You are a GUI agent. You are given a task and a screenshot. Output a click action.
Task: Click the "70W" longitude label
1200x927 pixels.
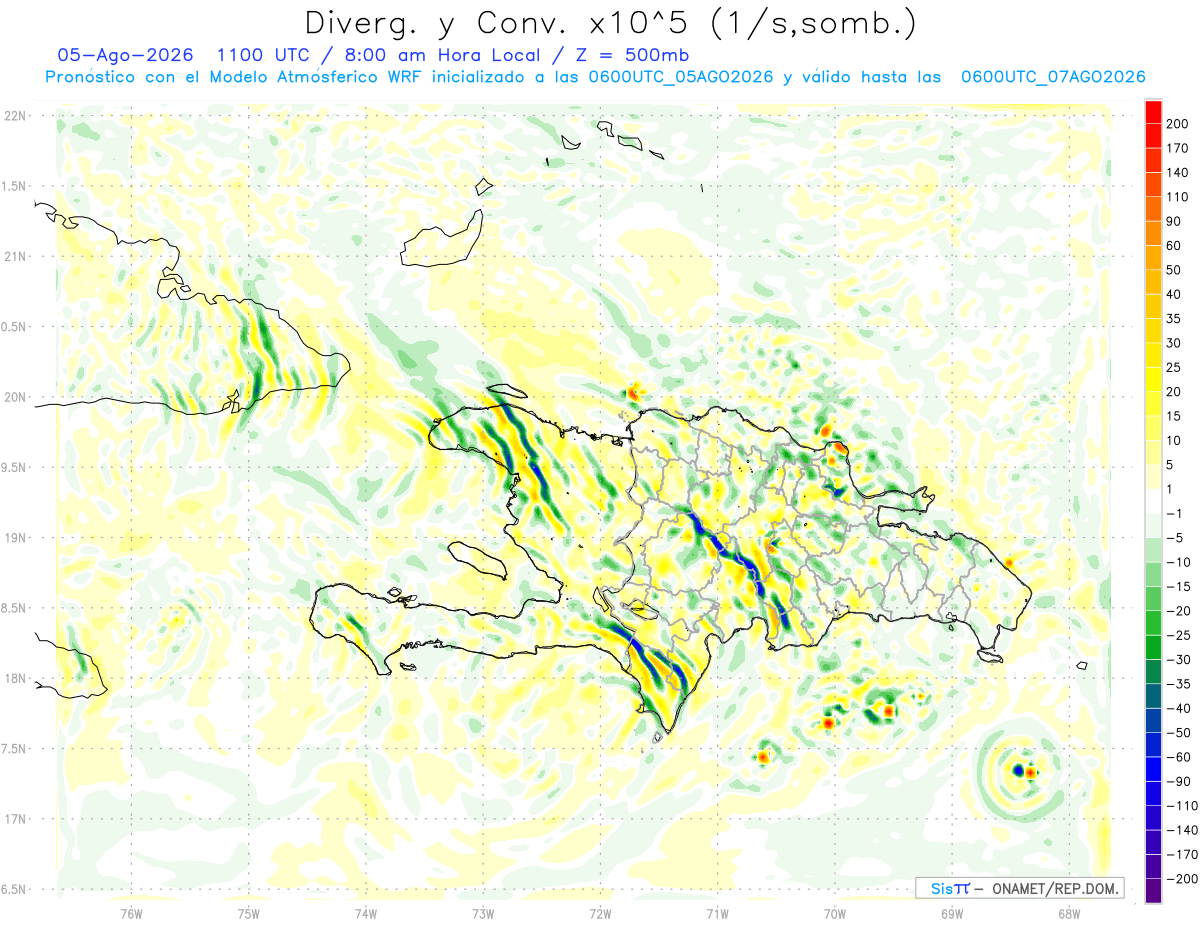pyautogui.click(x=835, y=913)
